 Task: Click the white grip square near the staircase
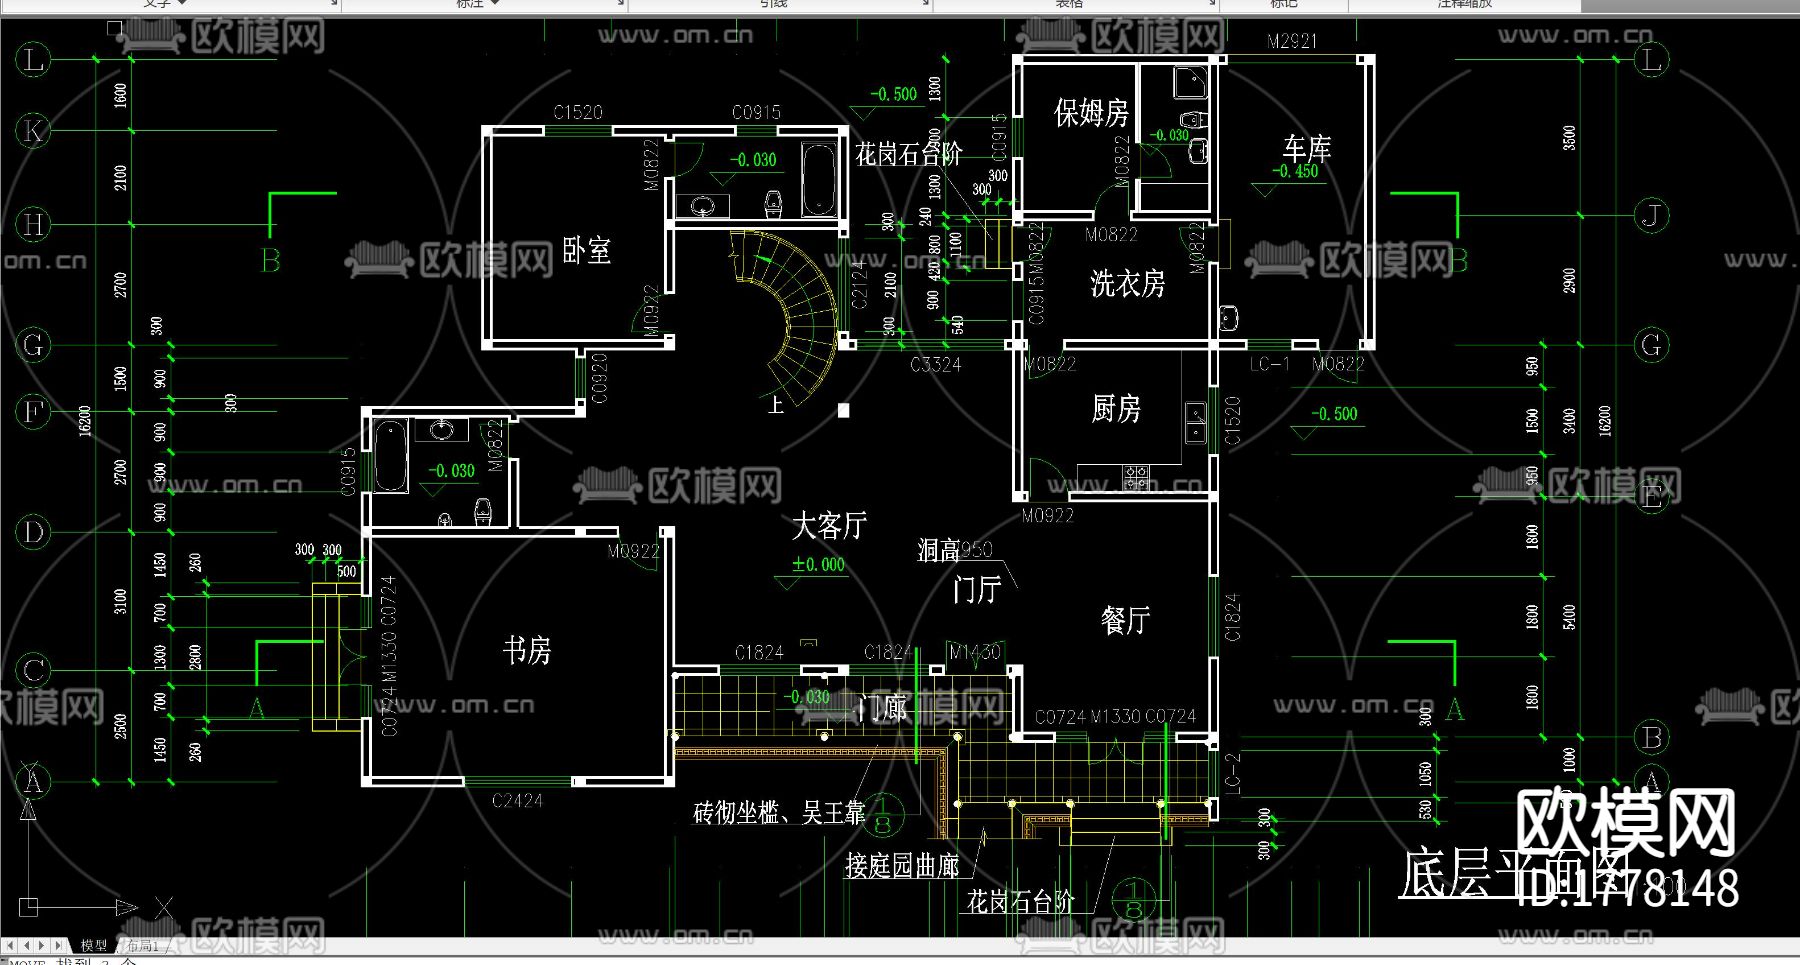tap(844, 410)
